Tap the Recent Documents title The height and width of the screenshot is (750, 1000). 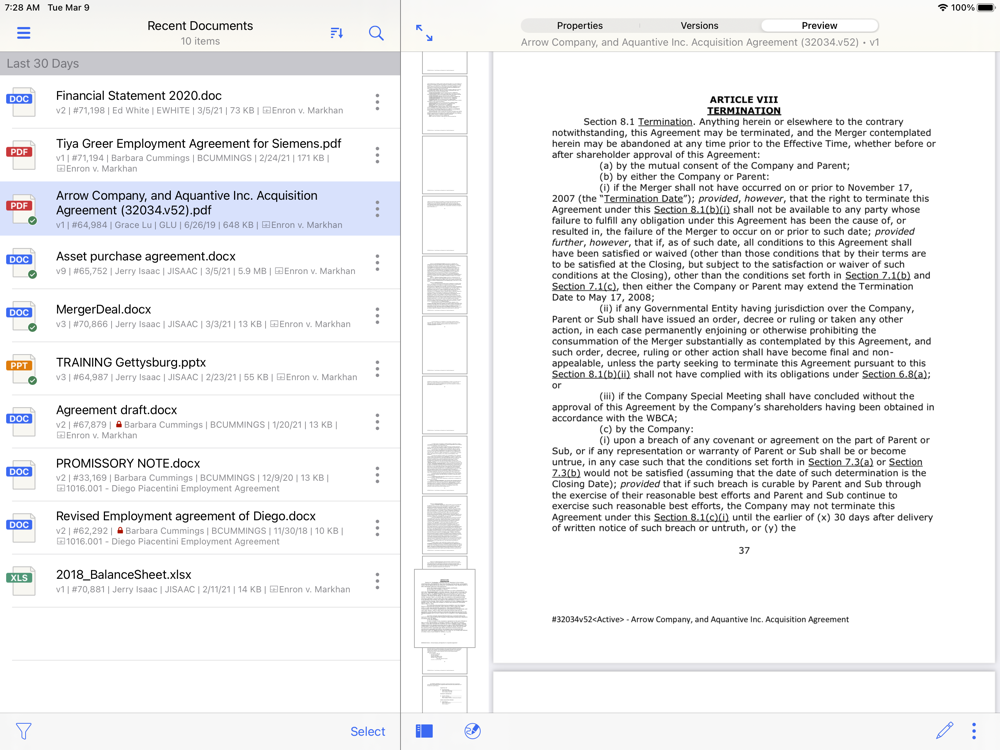pos(200,26)
